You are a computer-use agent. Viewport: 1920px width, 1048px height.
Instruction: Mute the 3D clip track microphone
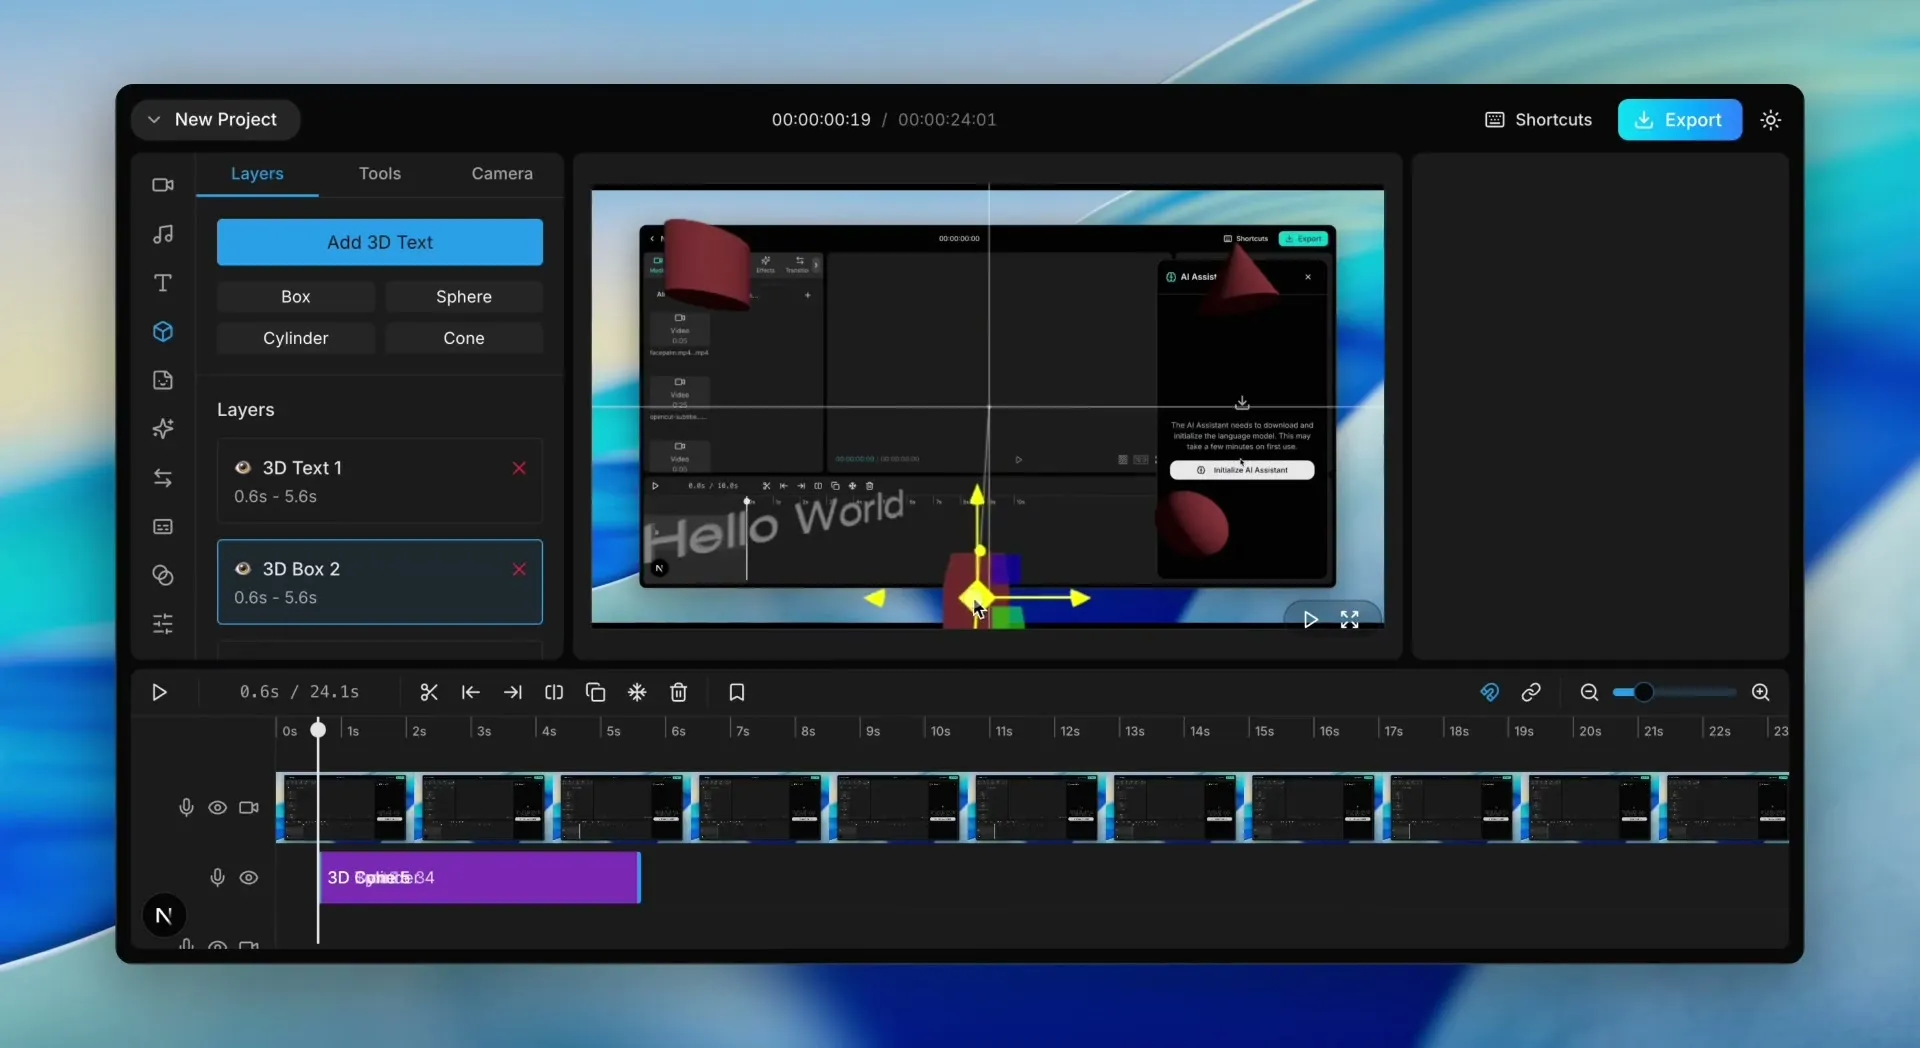coord(217,877)
